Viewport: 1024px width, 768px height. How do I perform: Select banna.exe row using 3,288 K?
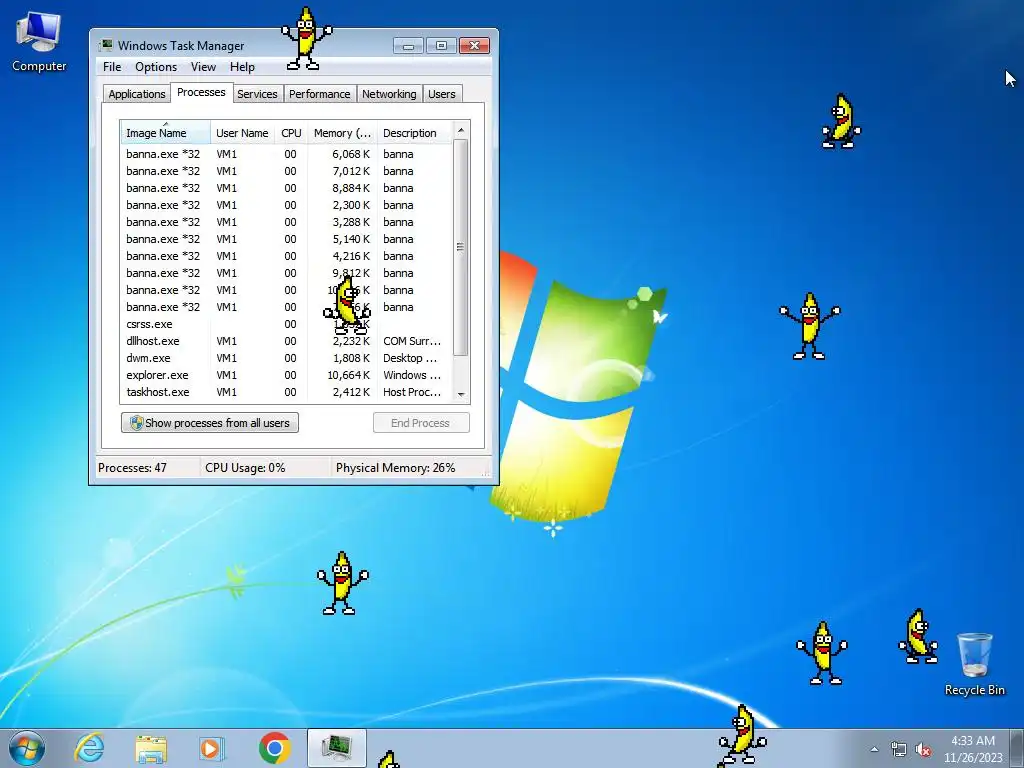[x=286, y=222]
